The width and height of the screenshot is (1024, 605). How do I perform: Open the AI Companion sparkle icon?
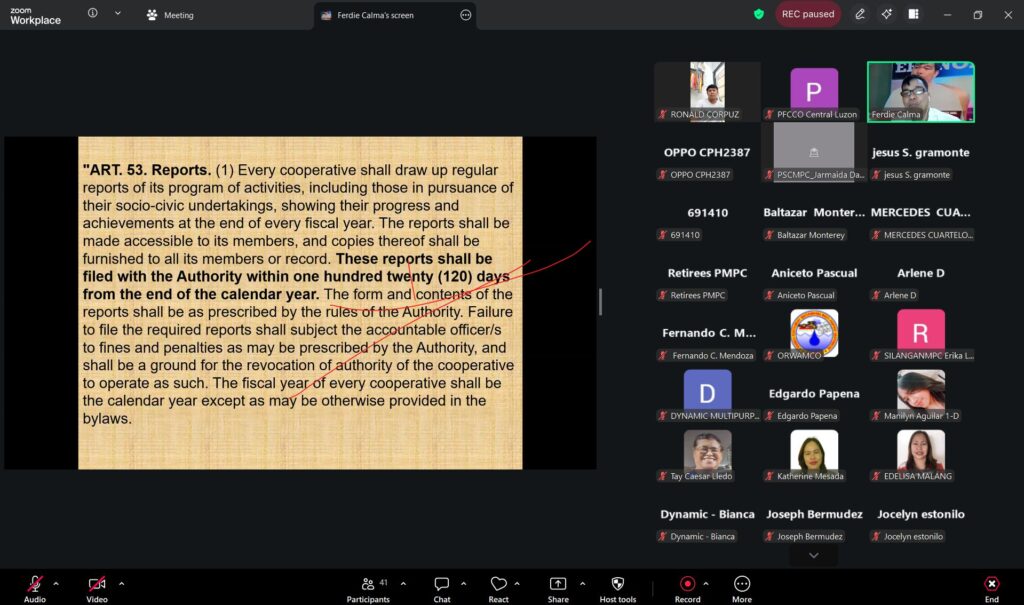point(886,14)
